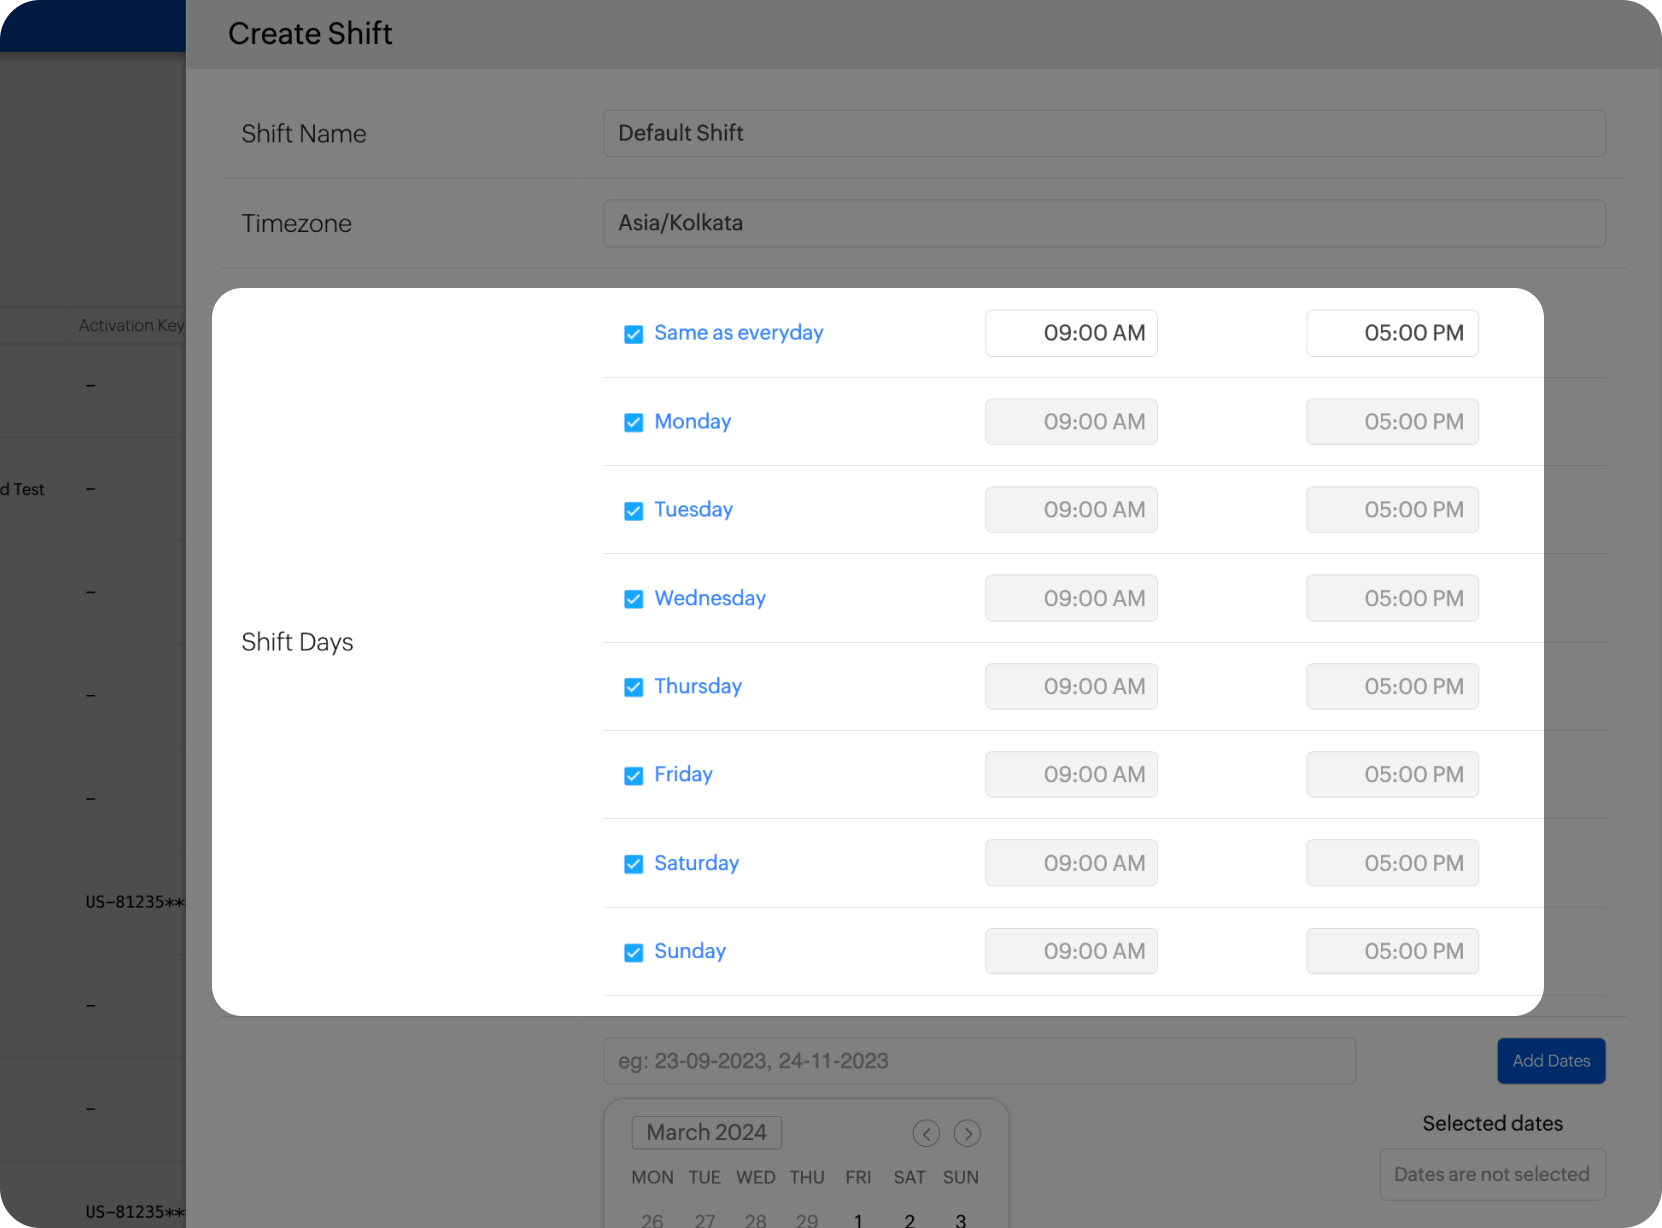Uncheck the Same as everyday checkbox

coord(633,334)
